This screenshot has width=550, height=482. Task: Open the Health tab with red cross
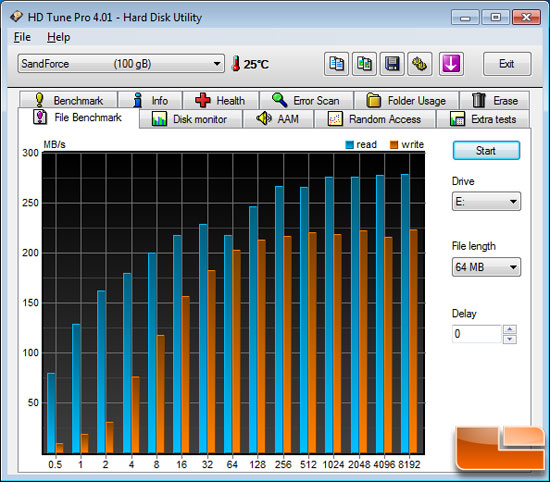(220, 101)
